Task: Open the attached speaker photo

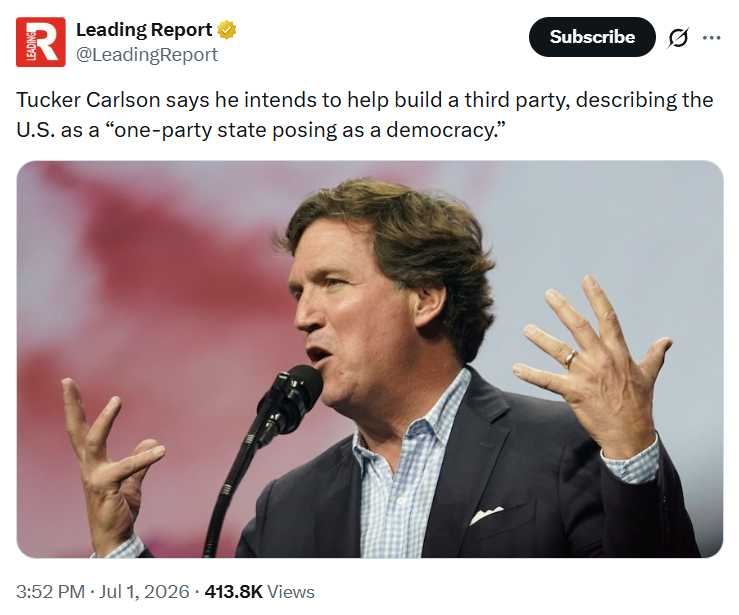Action: point(370,359)
